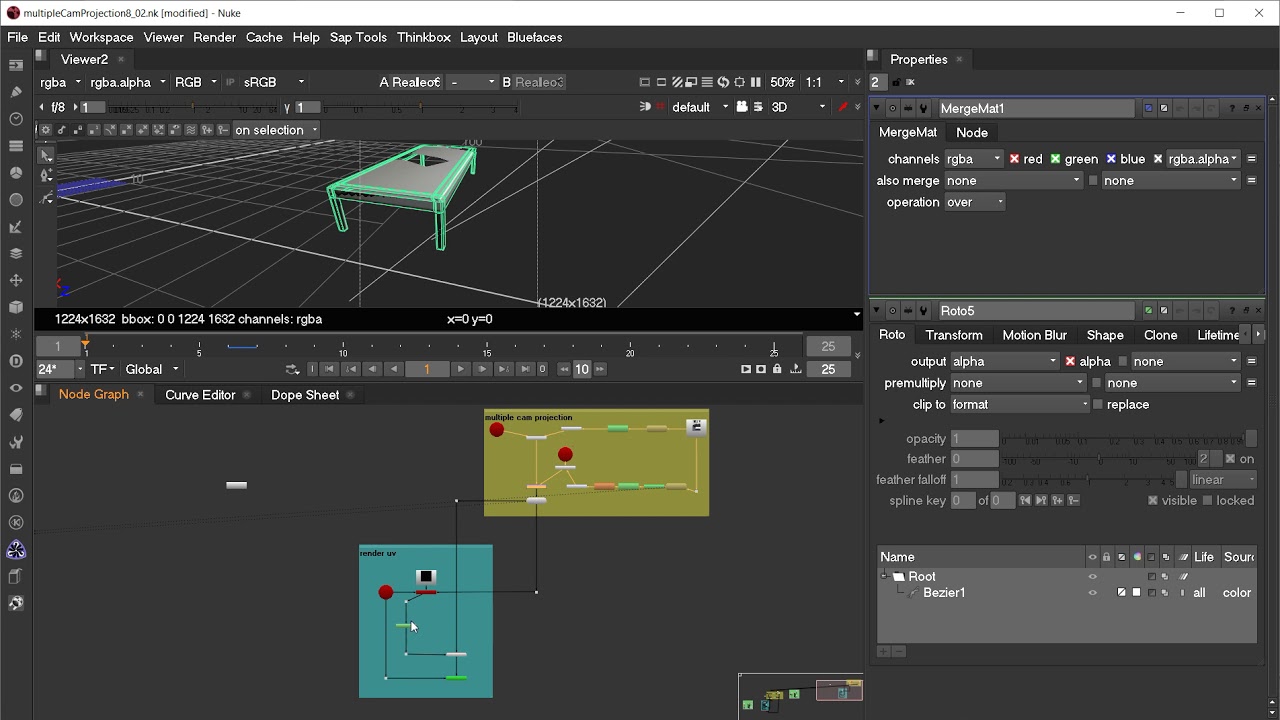Open the 3D cube nodes toolbar icon
Image resolution: width=1280 pixels, height=720 pixels.
(16, 307)
